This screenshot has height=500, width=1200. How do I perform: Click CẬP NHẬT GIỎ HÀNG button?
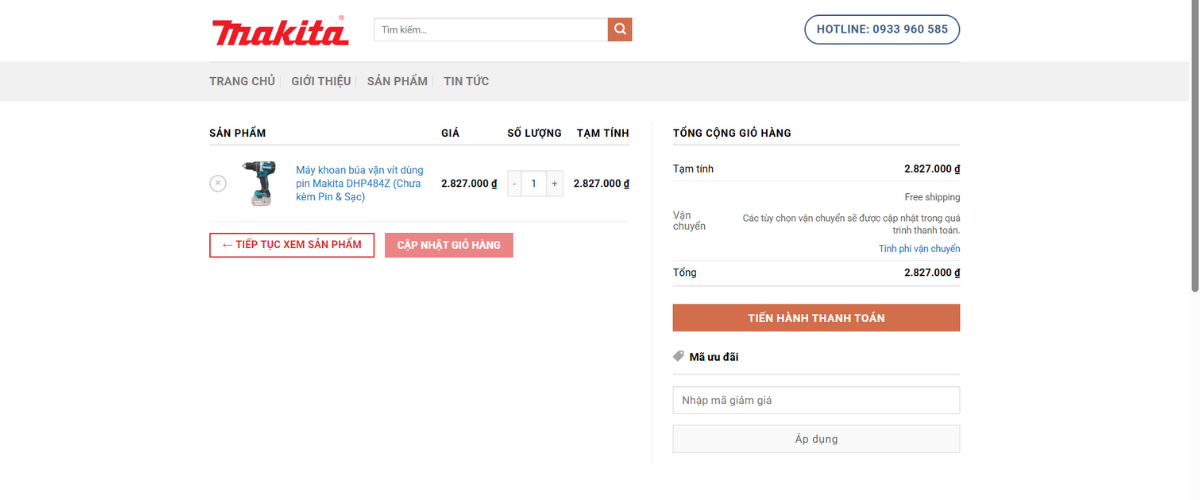[449, 245]
